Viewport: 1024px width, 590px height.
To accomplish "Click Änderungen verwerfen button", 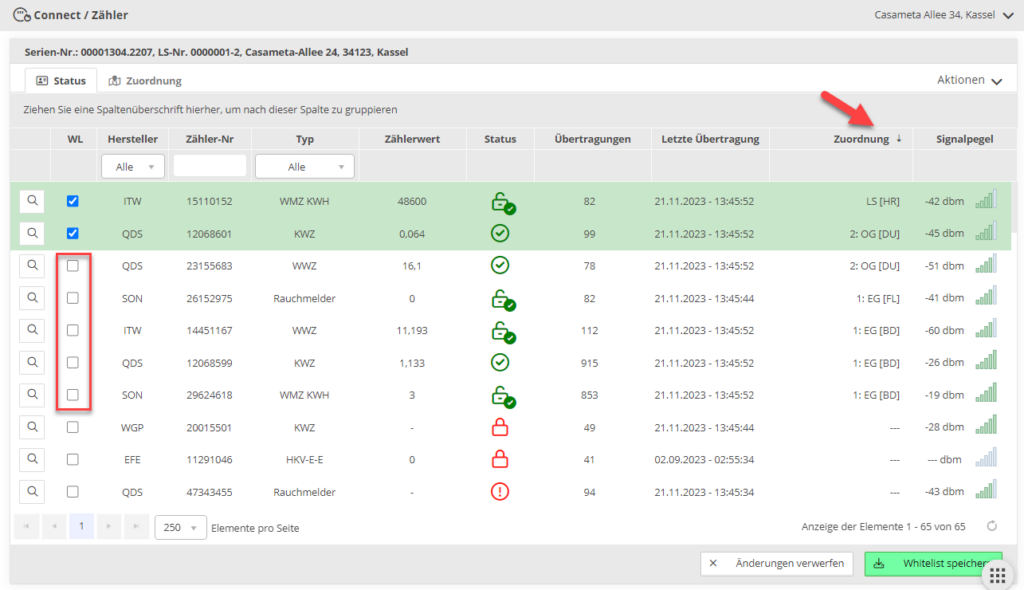I will click(776, 563).
